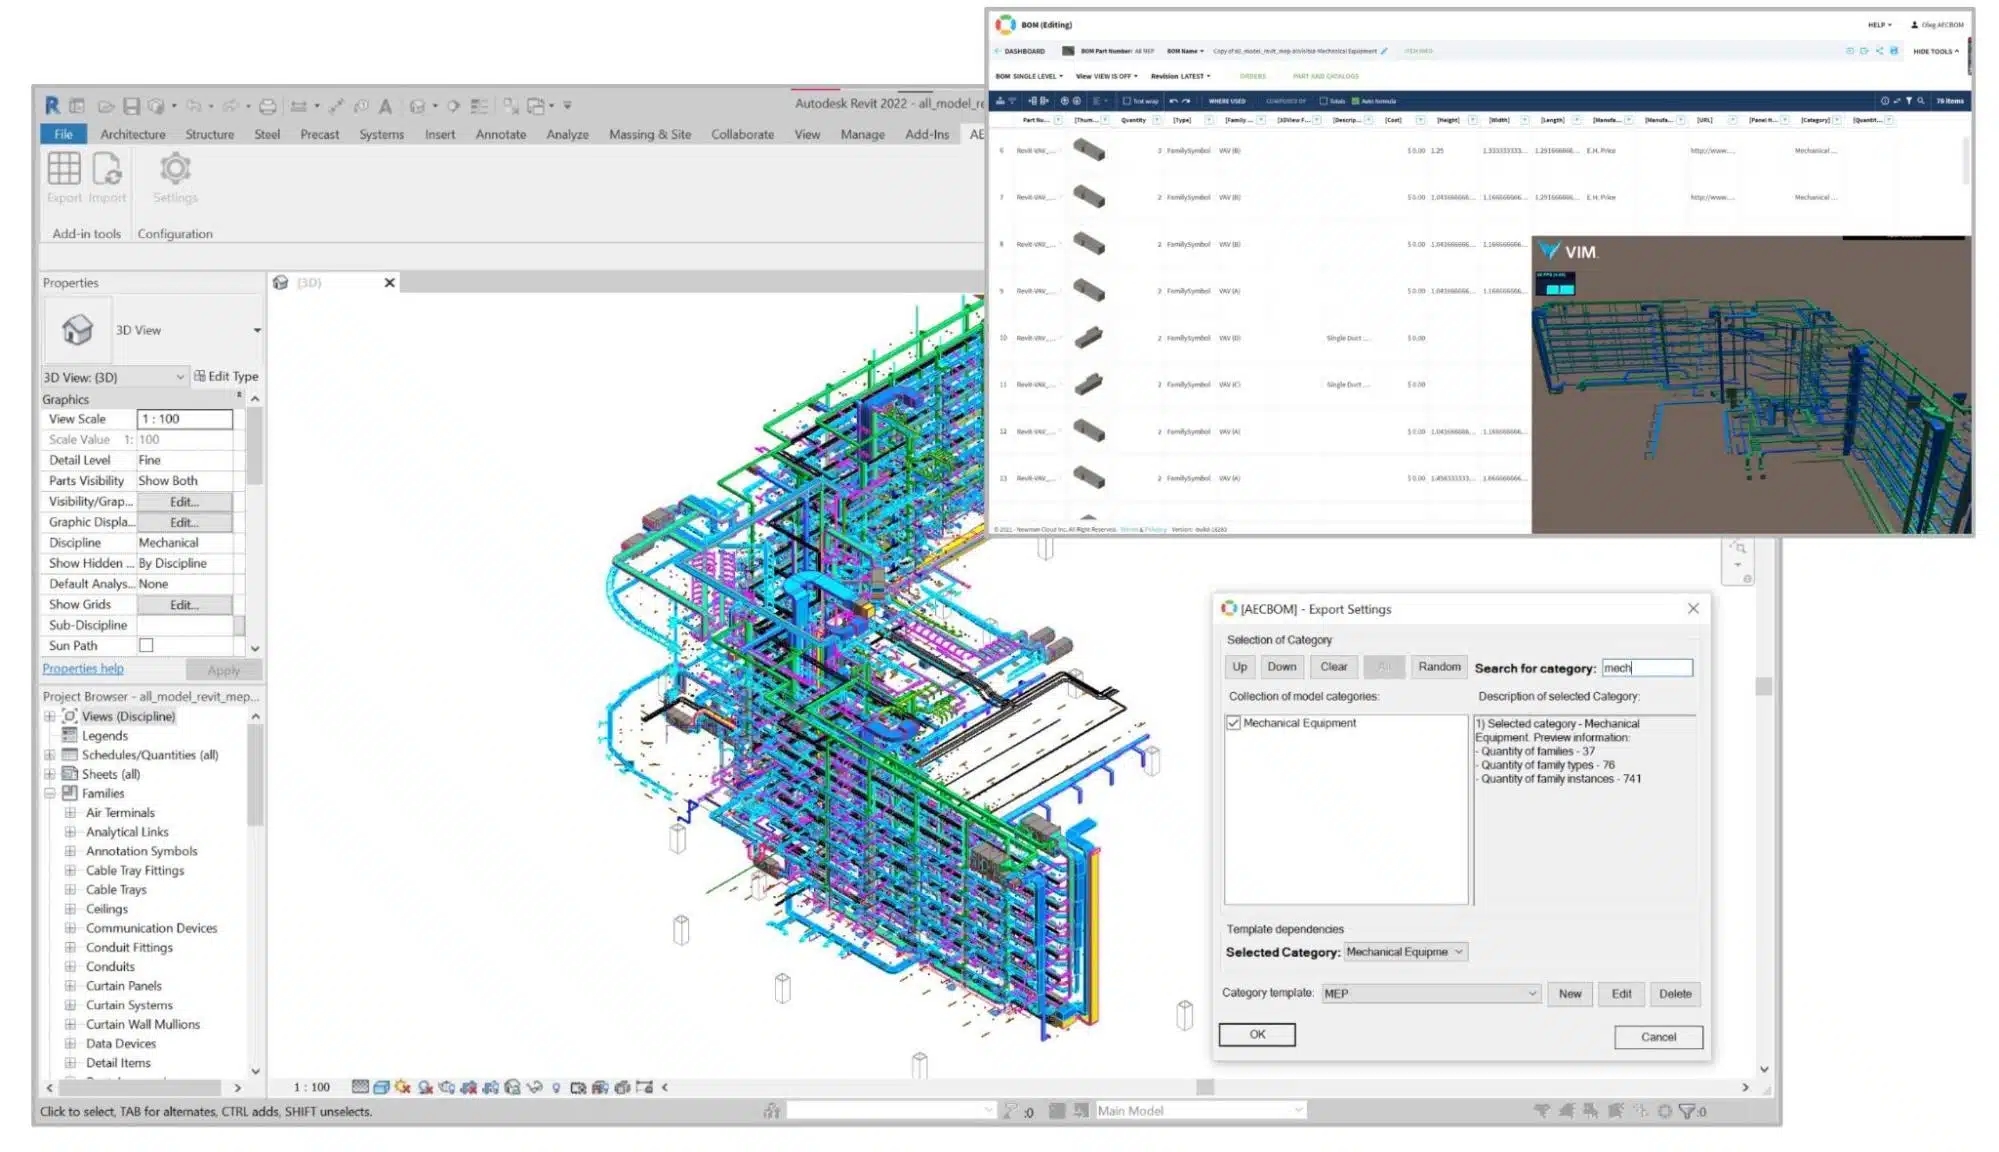Image resolution: width=1999 pixels, height=1152 pixels.
Task: Enable the Sun Path checkbox
Action: tap(146, 646)
